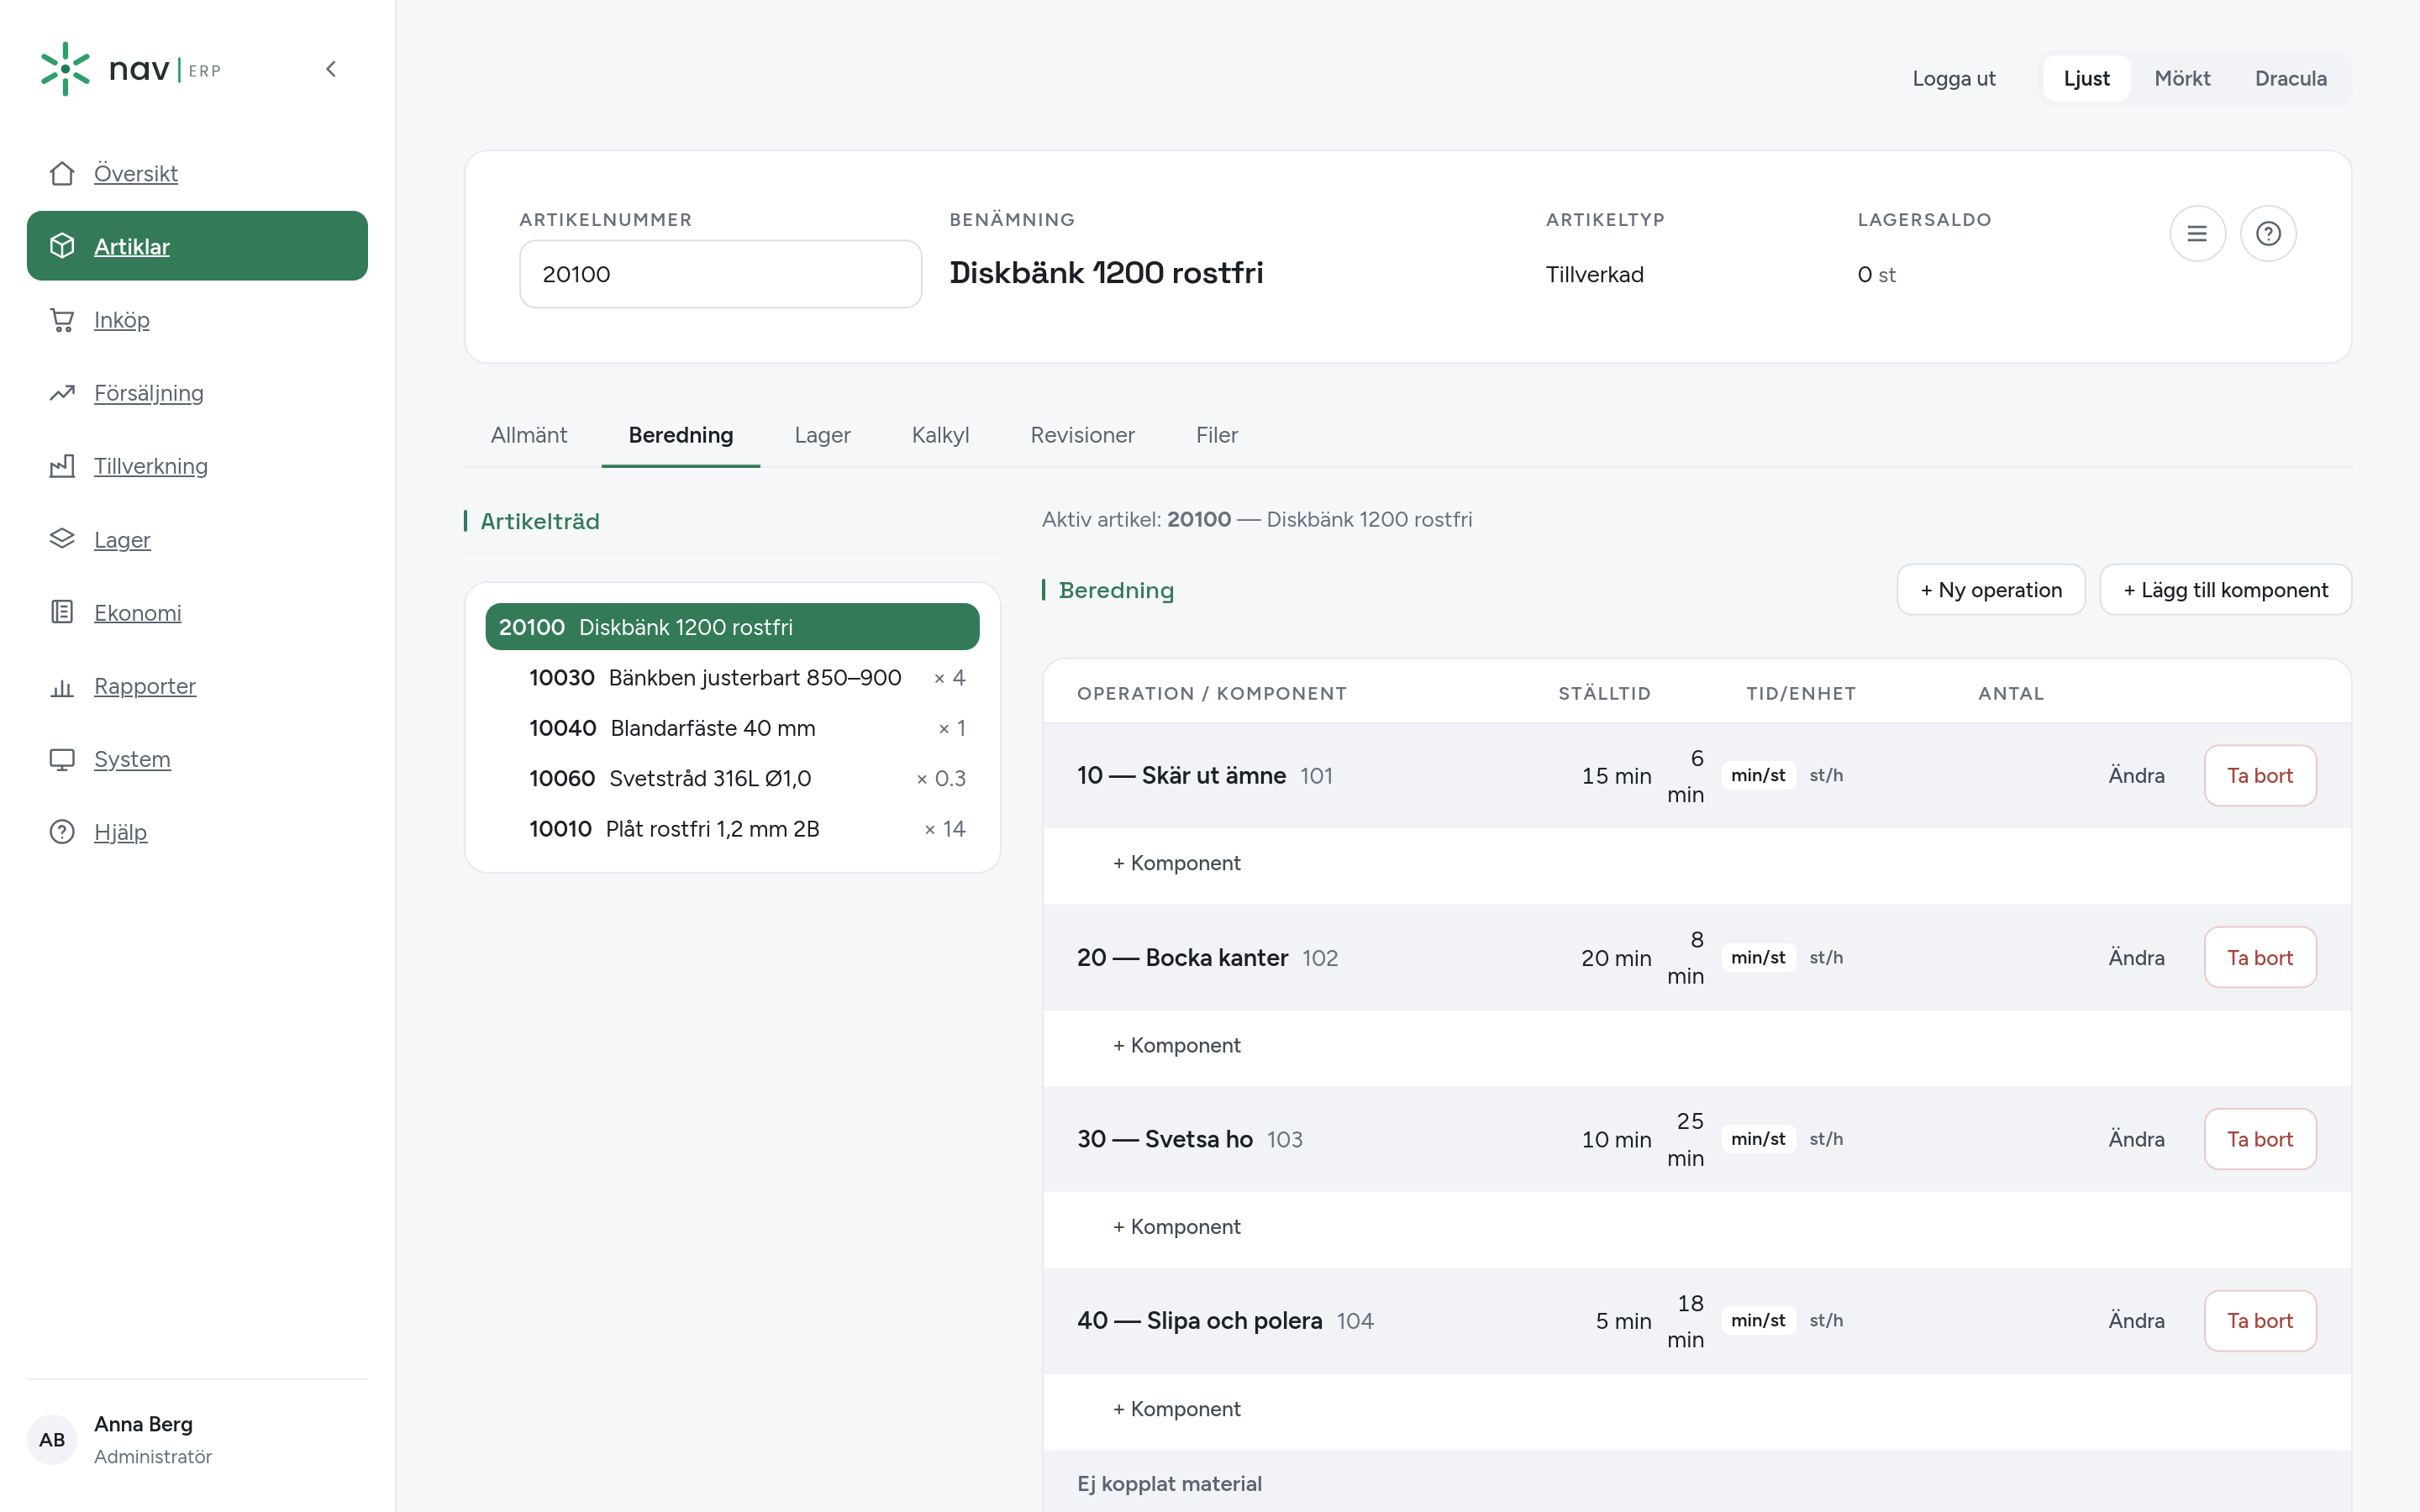
Task: Click the AB user avatar
Action: pos(52,1440)
